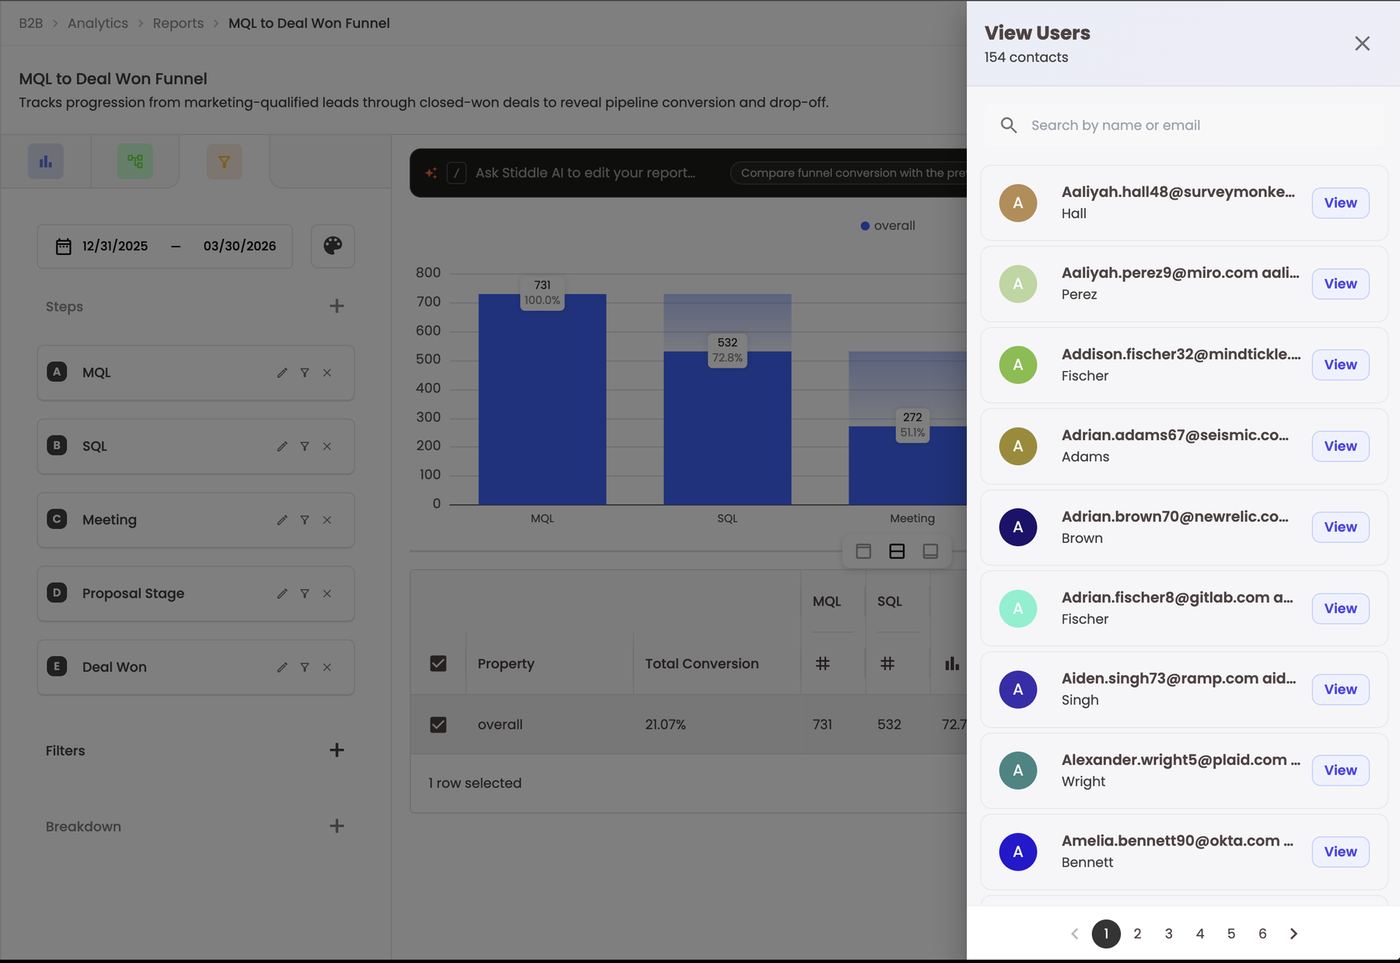Image resolution: width=1400 pixels, height=963 pixels.
Task: Open the orange funnel tab
Action: 224,161
